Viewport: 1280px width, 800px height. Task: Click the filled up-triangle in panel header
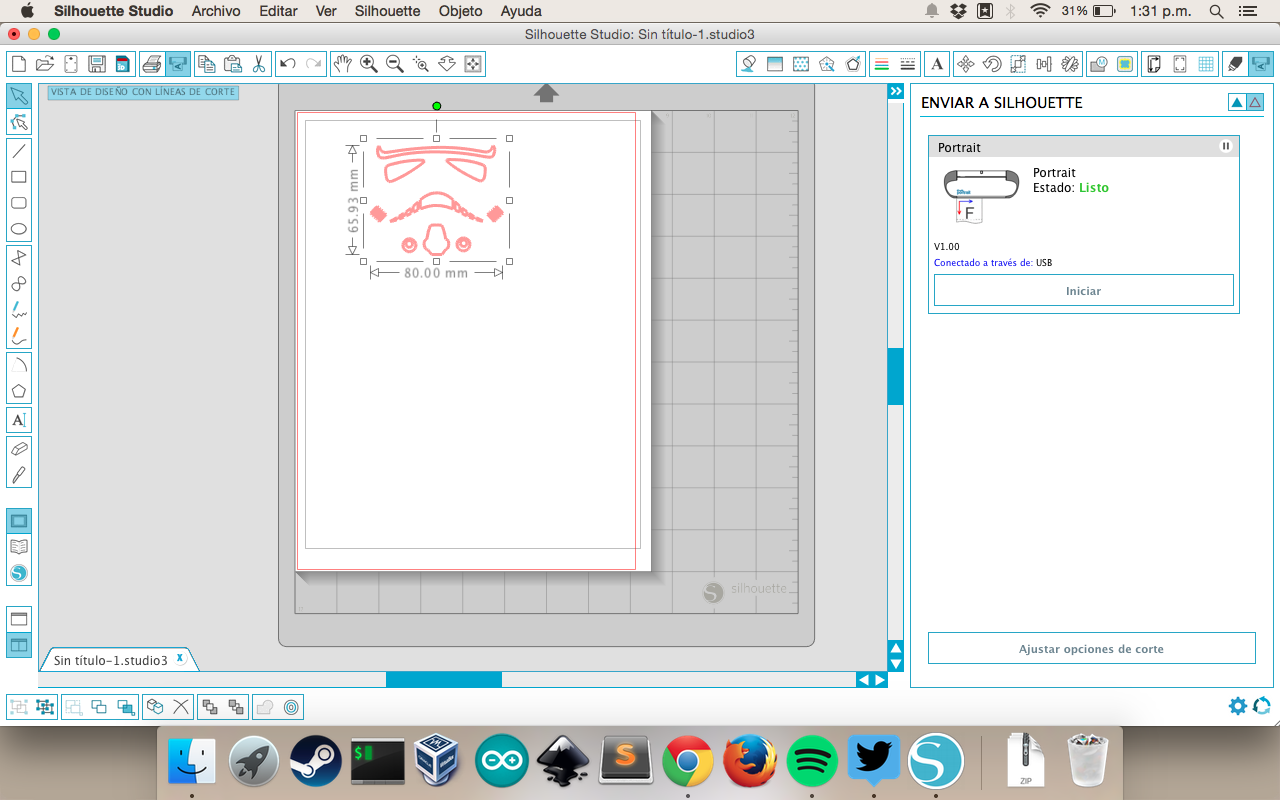[x=1237, y=102]
